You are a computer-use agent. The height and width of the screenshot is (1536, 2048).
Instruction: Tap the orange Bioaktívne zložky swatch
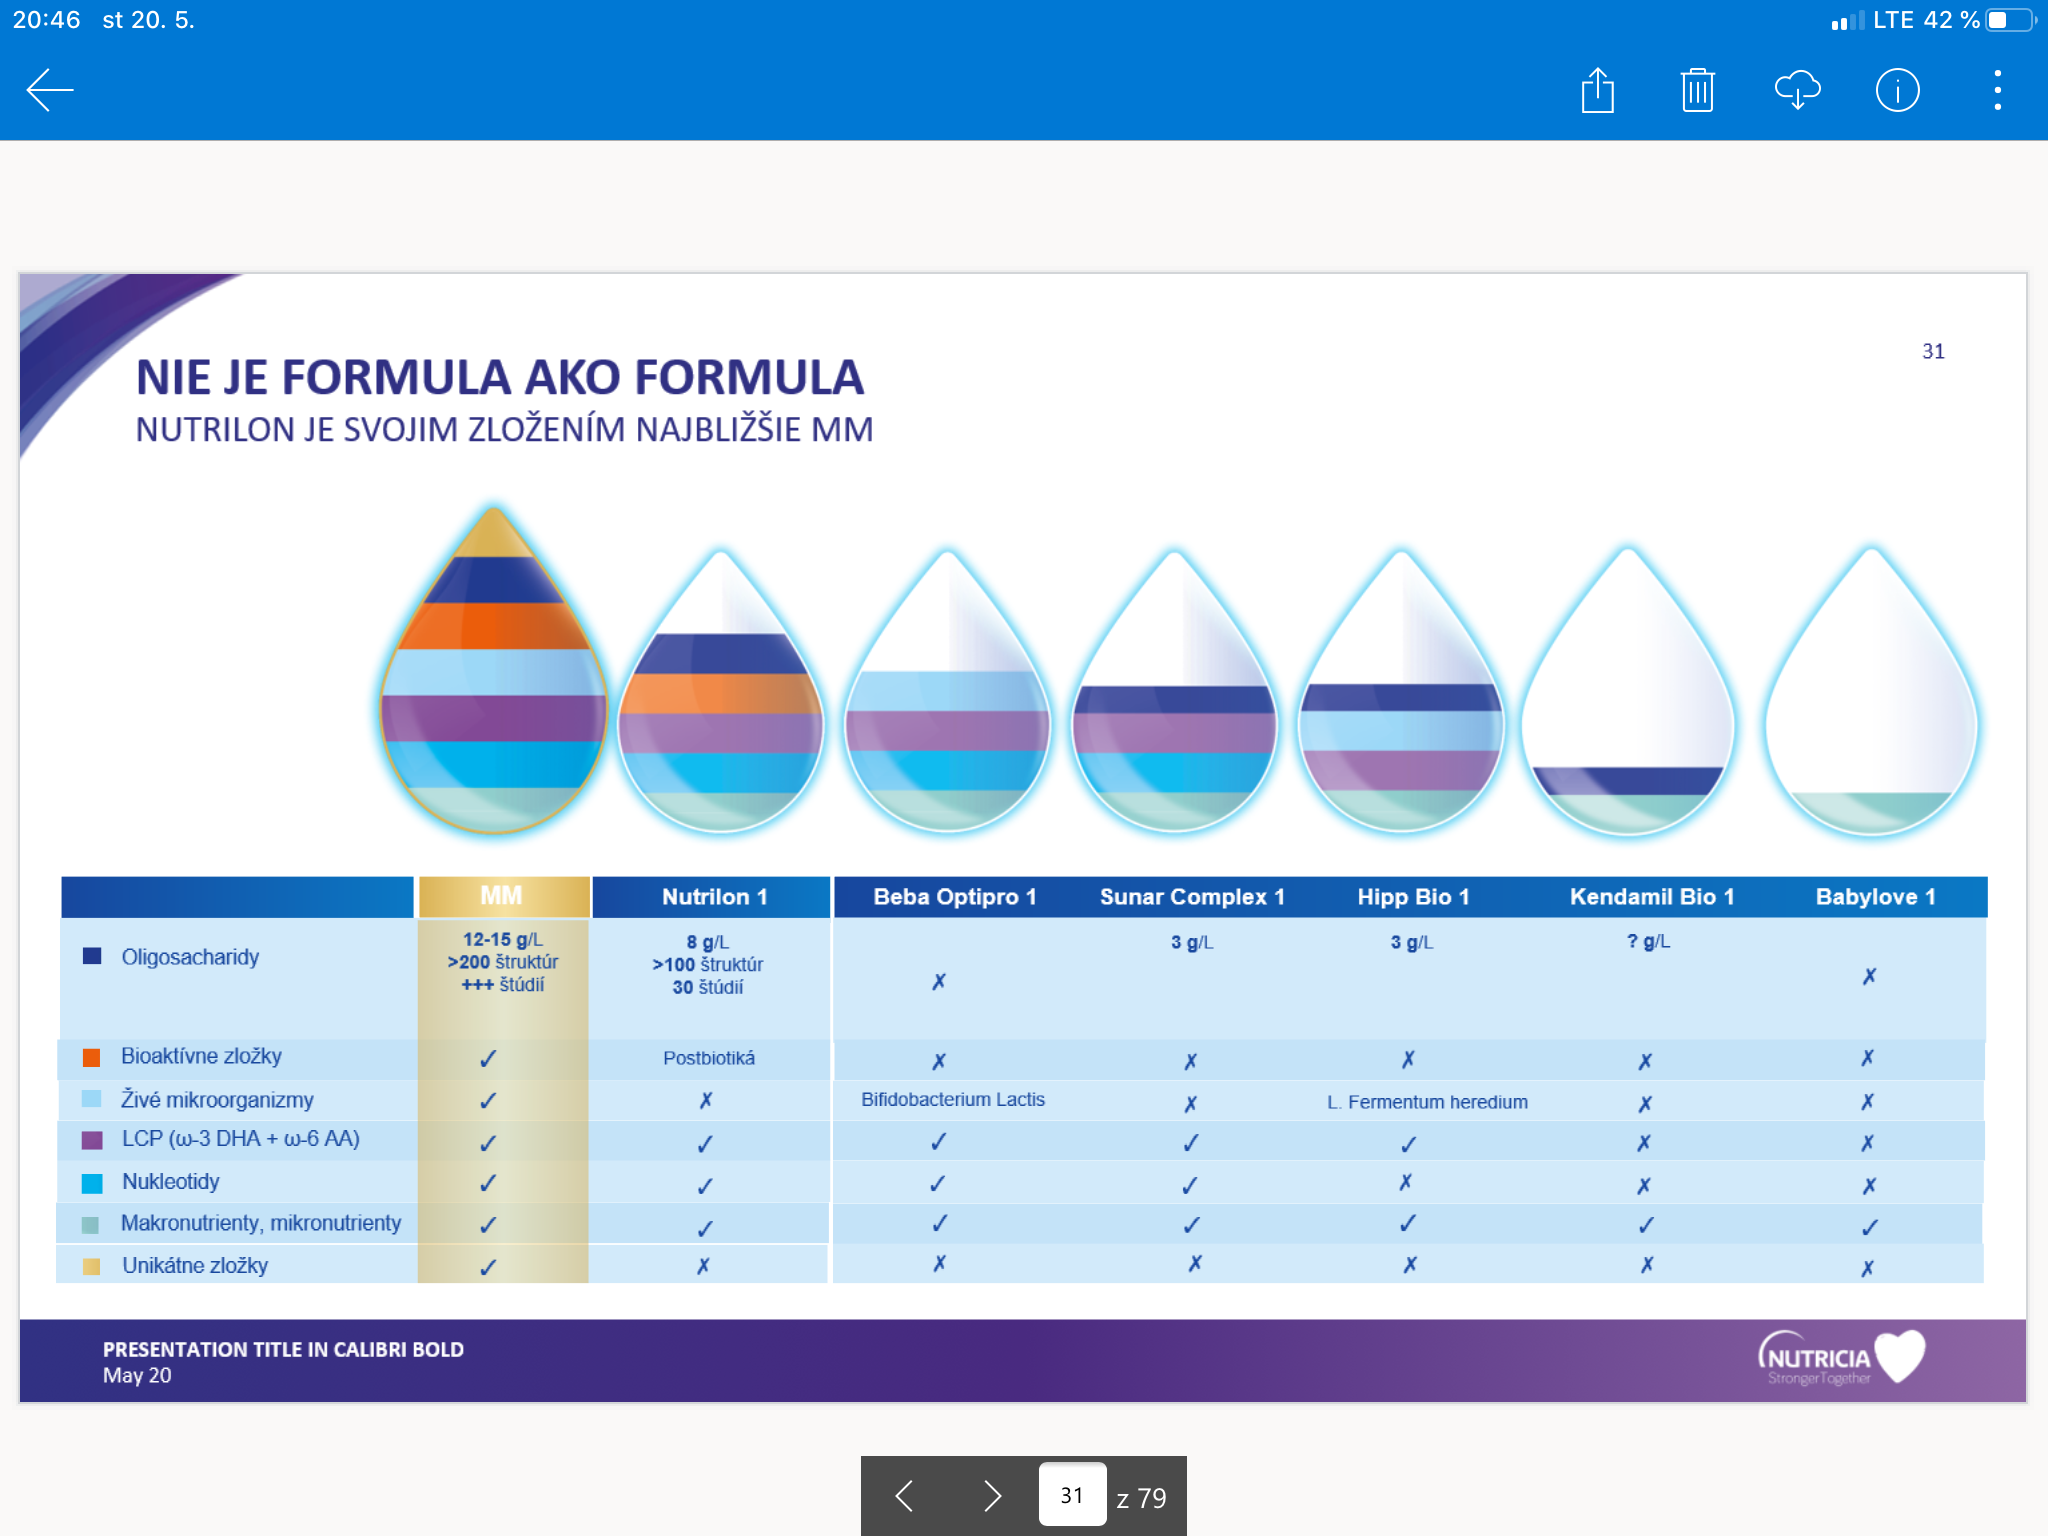91,1058
